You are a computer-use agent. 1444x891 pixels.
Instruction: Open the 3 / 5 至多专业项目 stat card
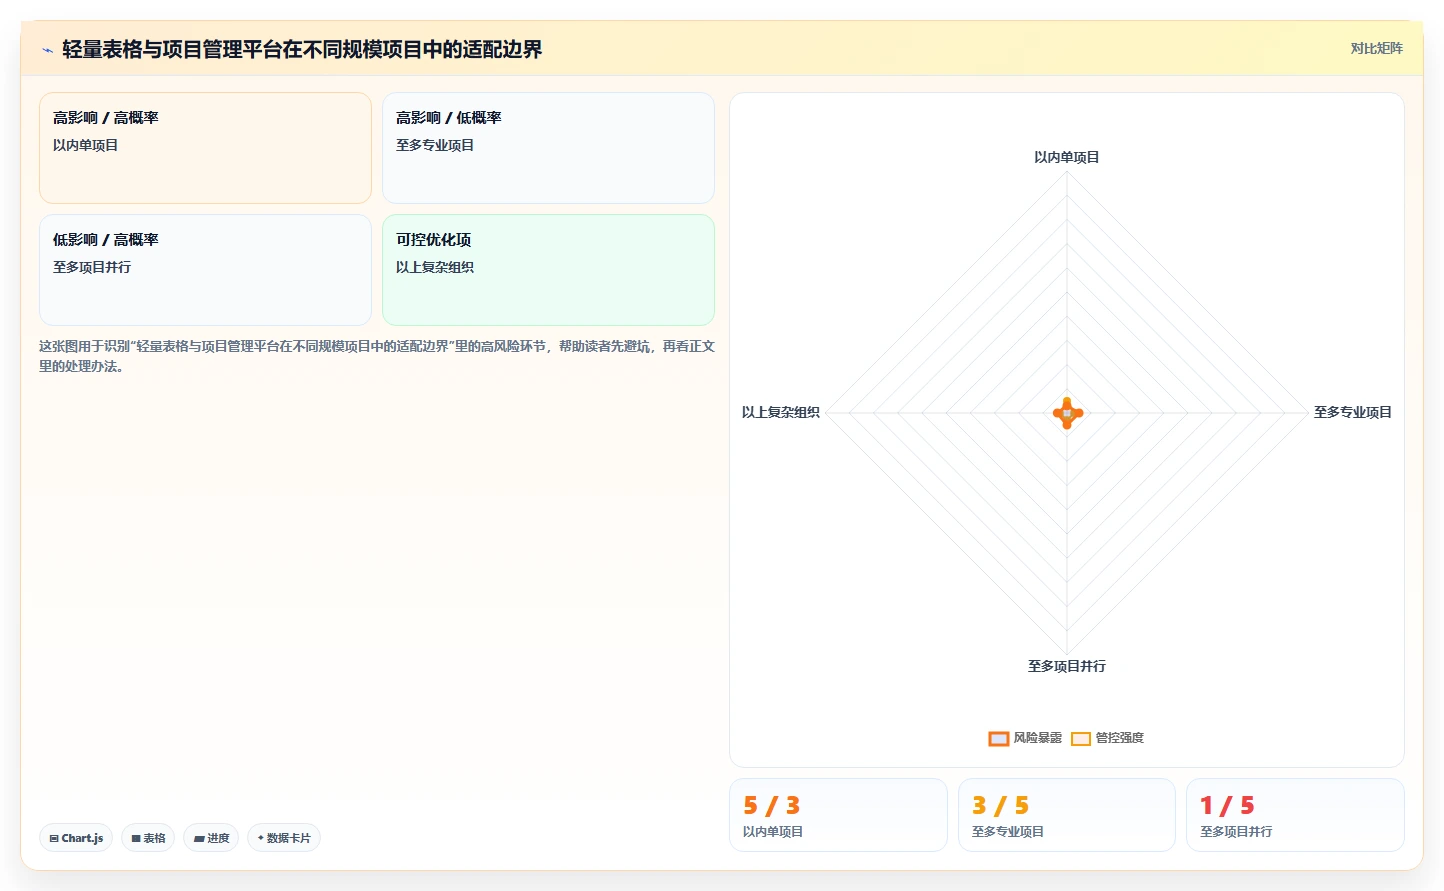click(x=1067, y=815)
